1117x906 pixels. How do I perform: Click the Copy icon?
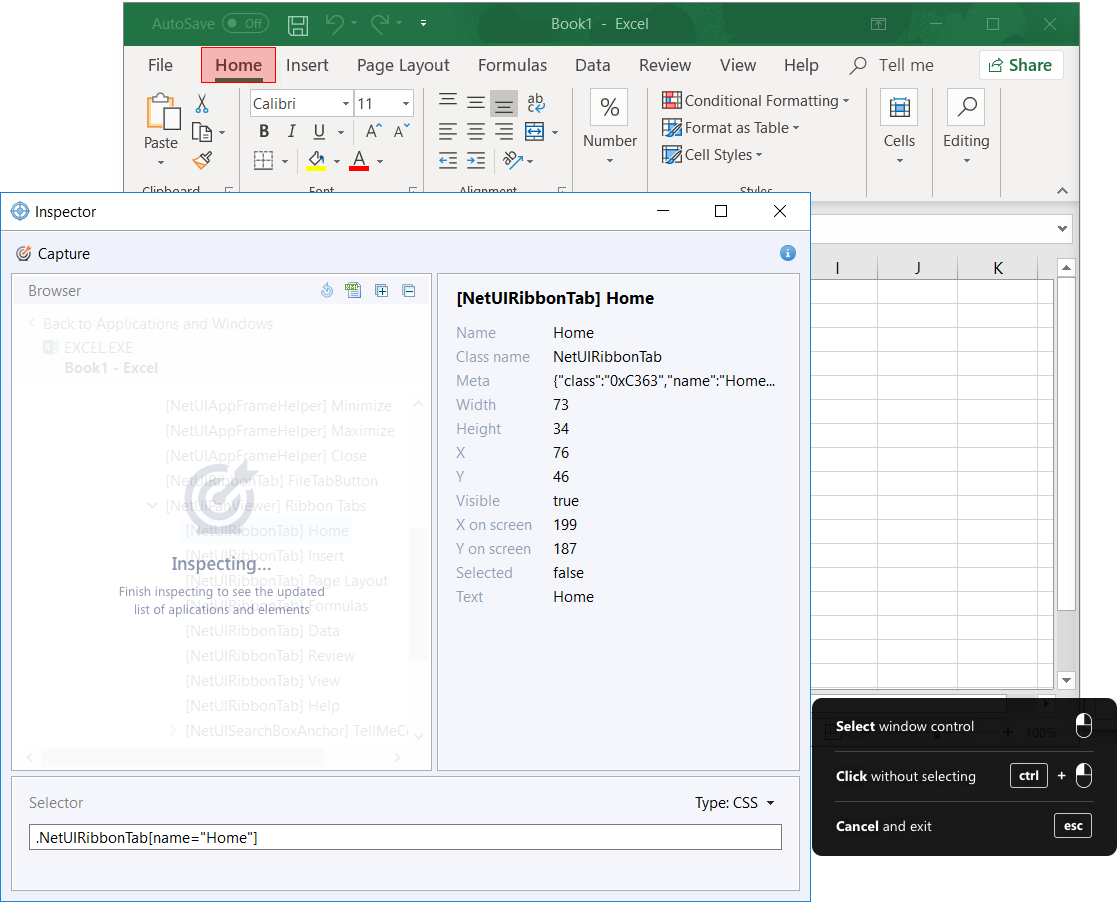click(202, 132)
